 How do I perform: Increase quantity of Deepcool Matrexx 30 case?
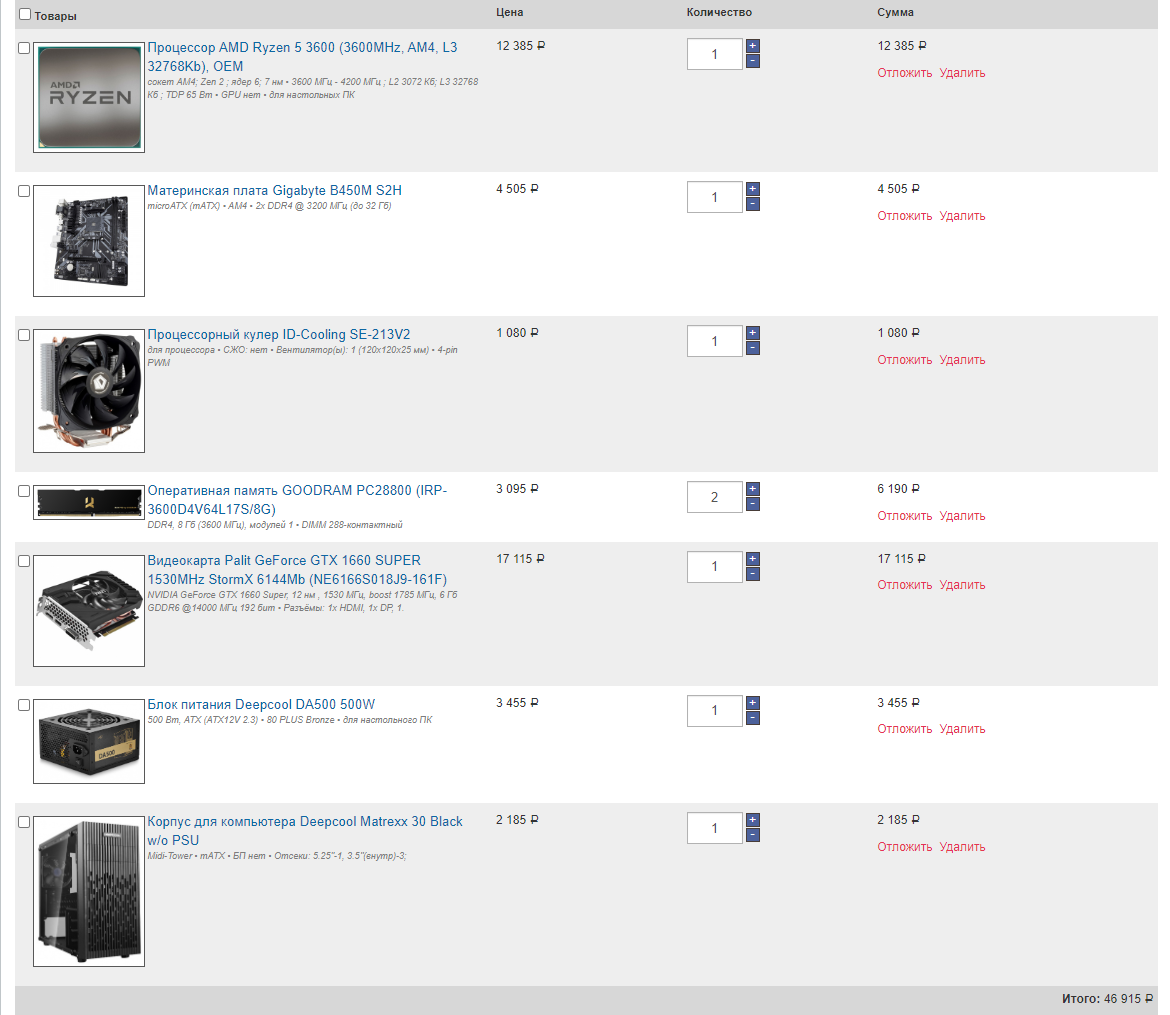pos(753,819)
